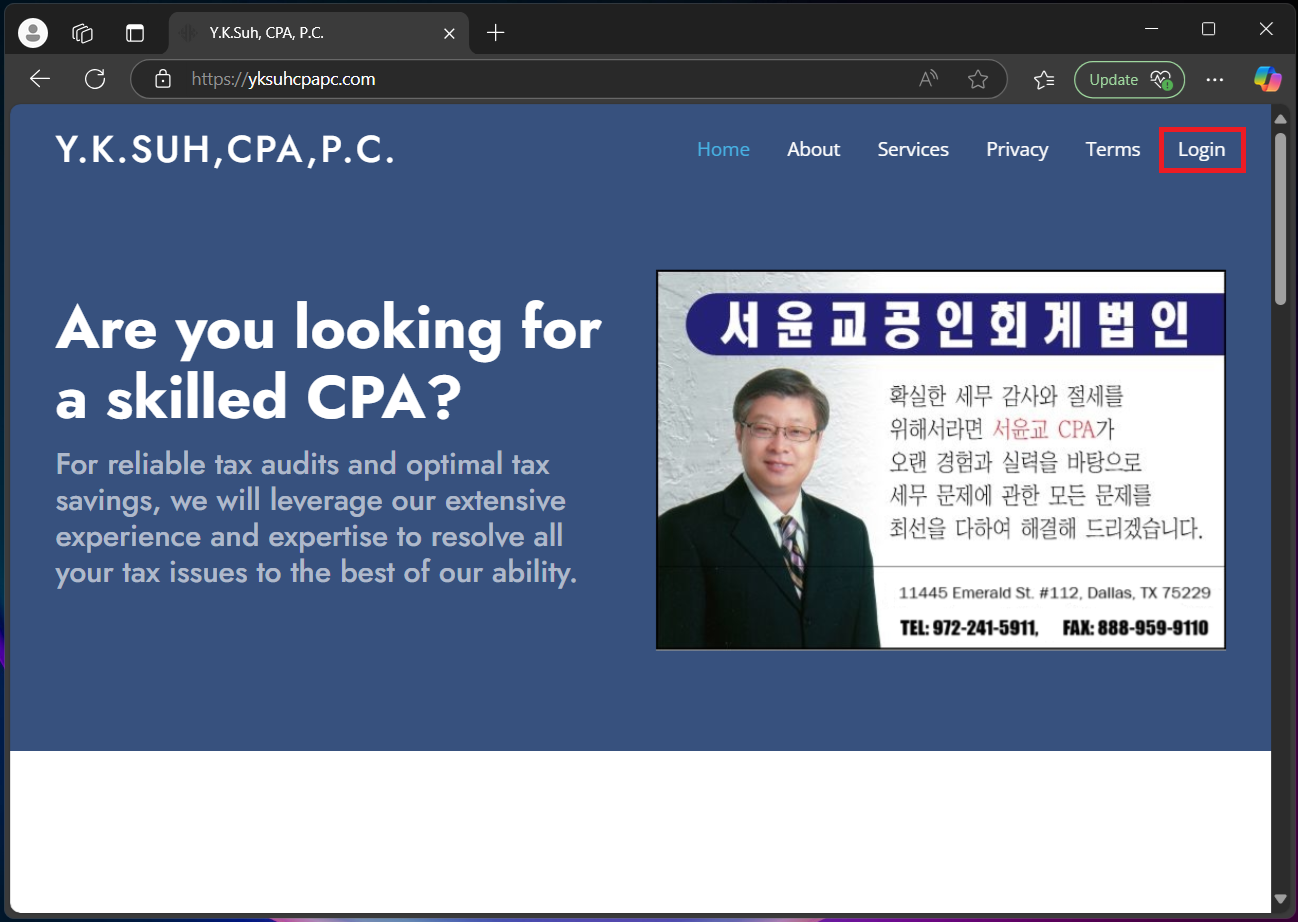Go to the Home nav link
The width and height of the screenshot is (1298, 922).
click(723, 149)
